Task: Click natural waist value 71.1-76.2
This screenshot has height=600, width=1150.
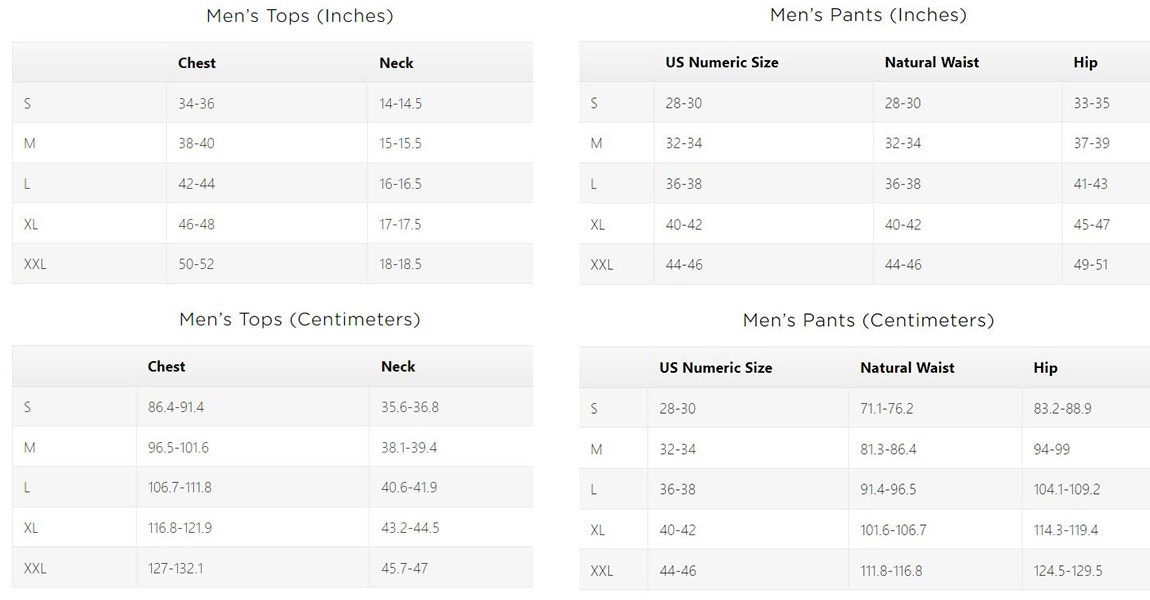Action: tap(887, 409)
